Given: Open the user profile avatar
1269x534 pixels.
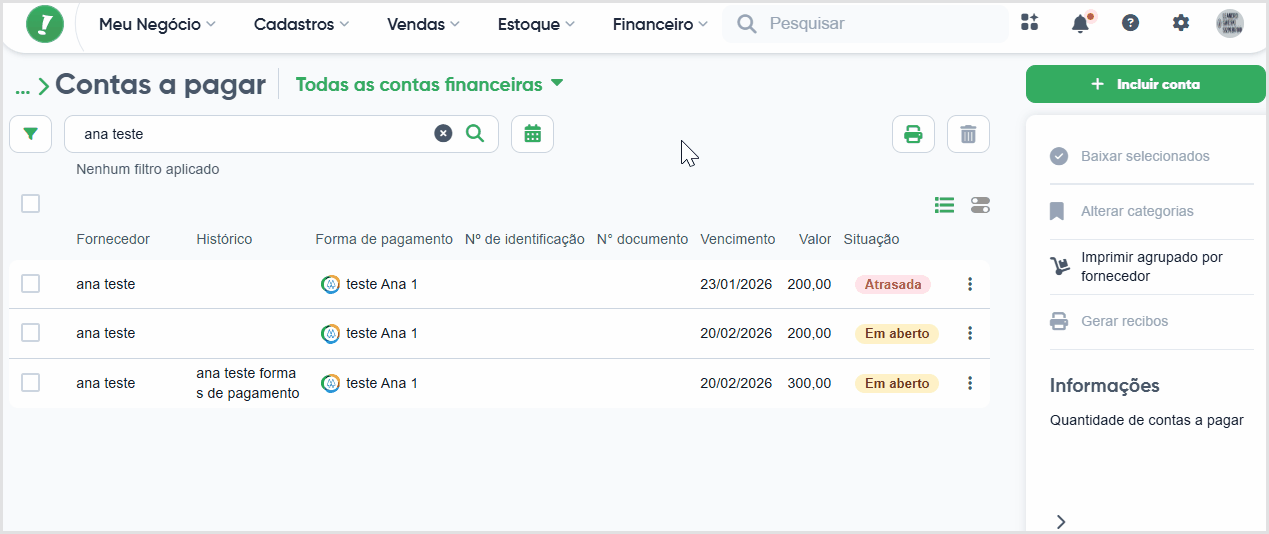Looking at the screenshot, I should click(x=1230, y=24).
